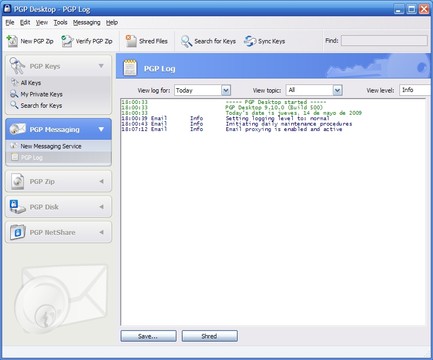Click the 'Initiating daily maintenance procedures' line
This screenshot has width=433, height=360.
289,123
